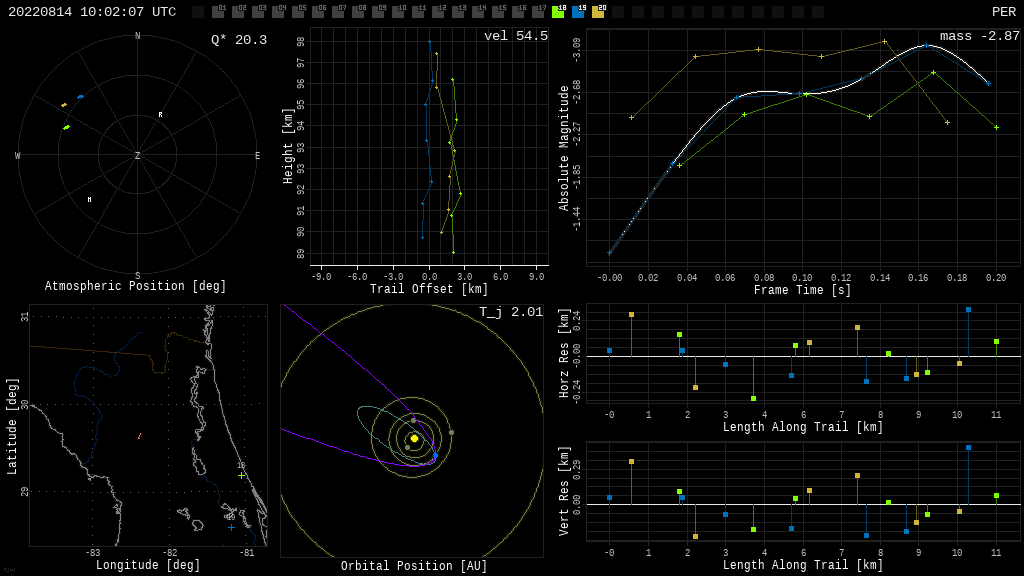Click the UTC timestamp in top left
Screen dimensions: 1024x576
point(92,12)
